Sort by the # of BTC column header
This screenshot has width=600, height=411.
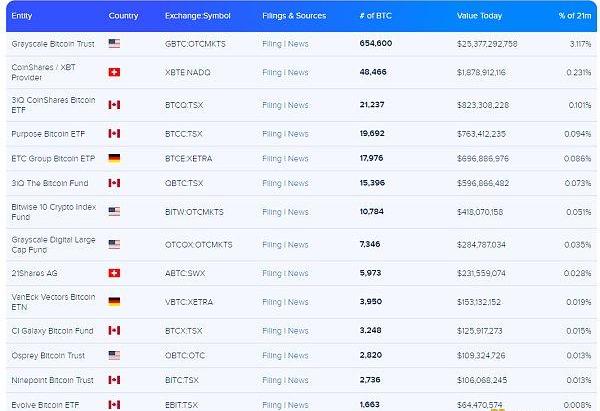click(x=374, y=16)
